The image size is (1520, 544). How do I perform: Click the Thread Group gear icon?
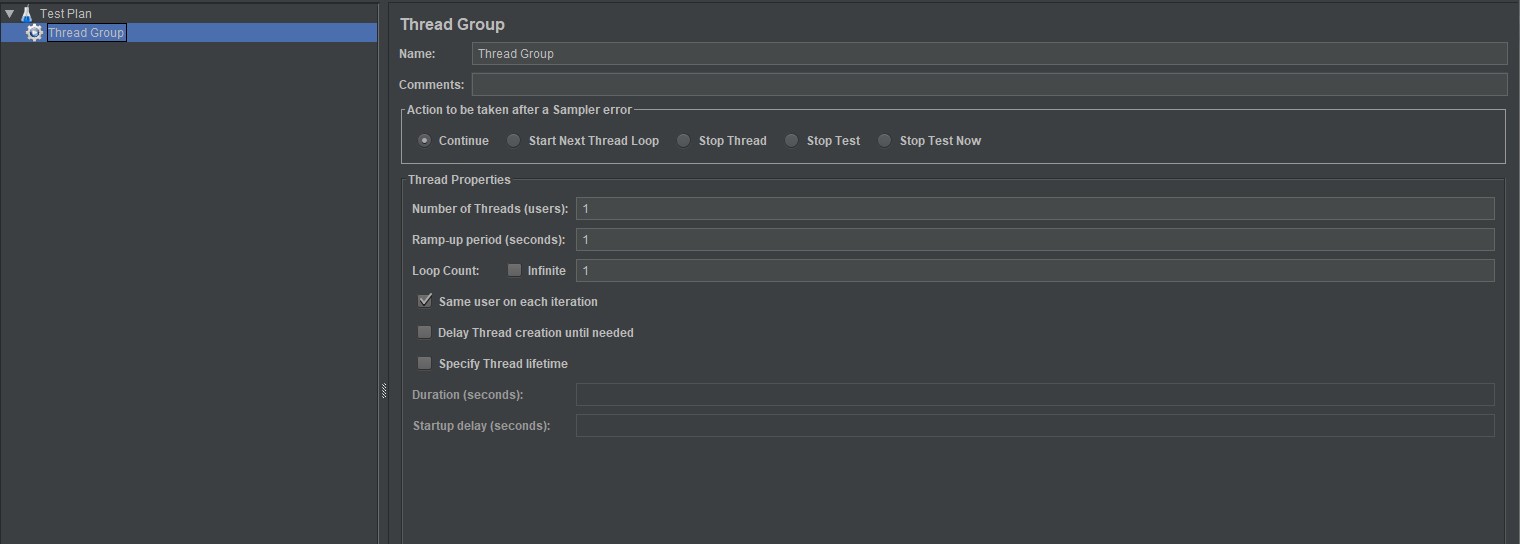point(35,33)
